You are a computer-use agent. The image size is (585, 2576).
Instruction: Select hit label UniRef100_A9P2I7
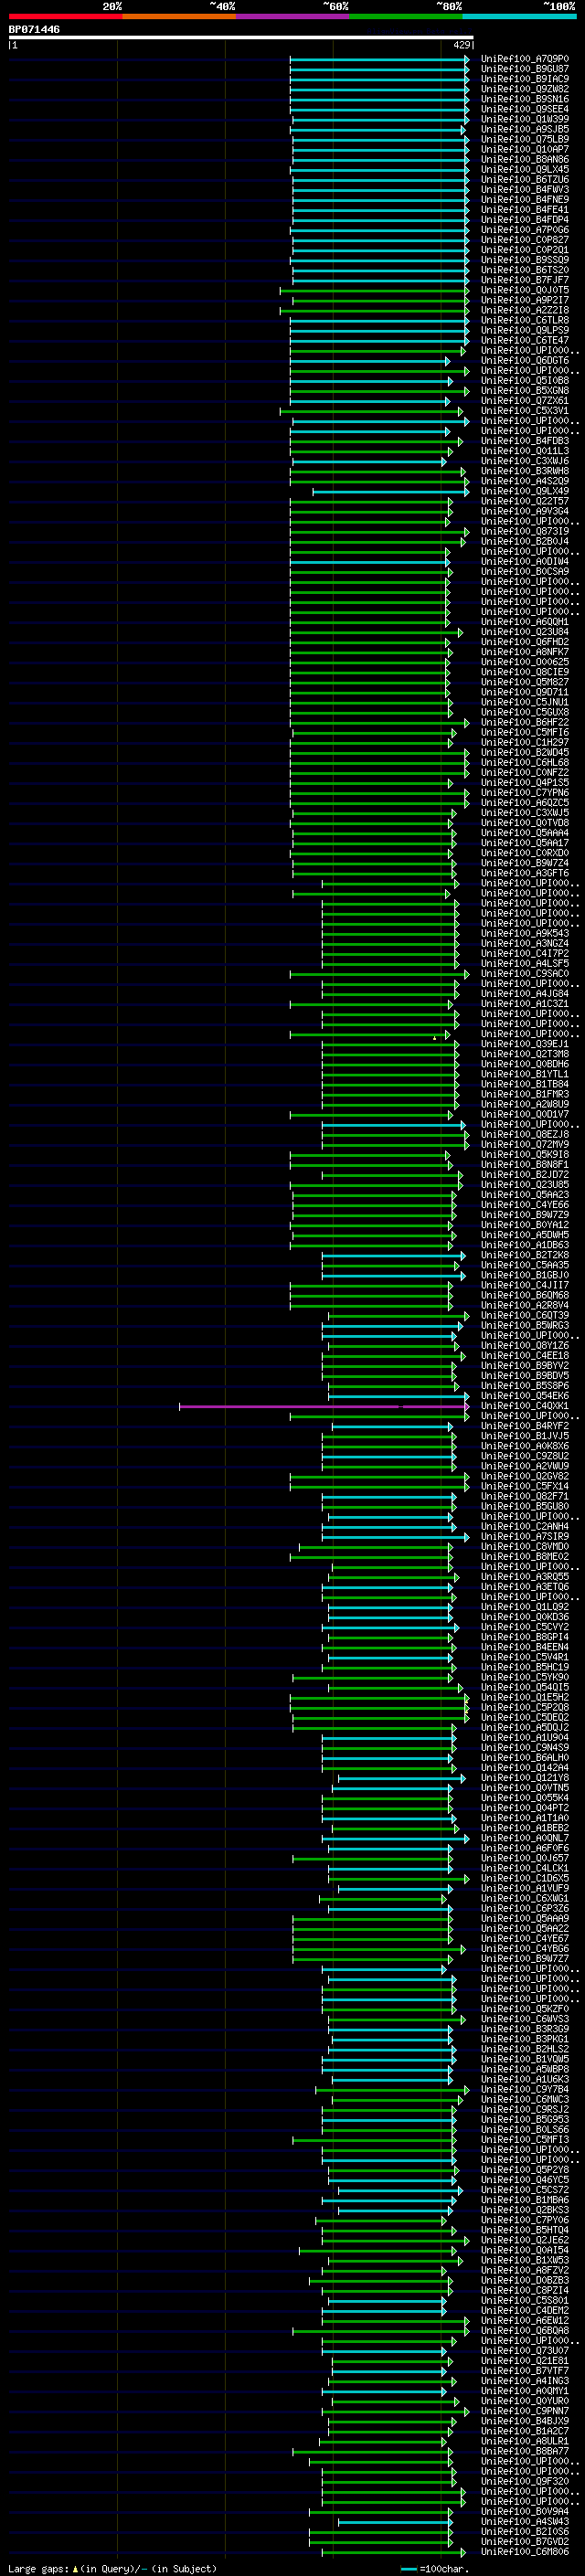pyautogui.click(x=524, y=300)
